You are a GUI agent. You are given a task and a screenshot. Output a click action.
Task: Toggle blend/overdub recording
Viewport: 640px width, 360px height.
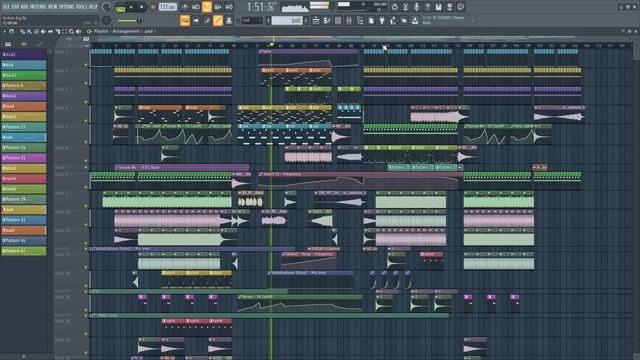tap(218, 7)
